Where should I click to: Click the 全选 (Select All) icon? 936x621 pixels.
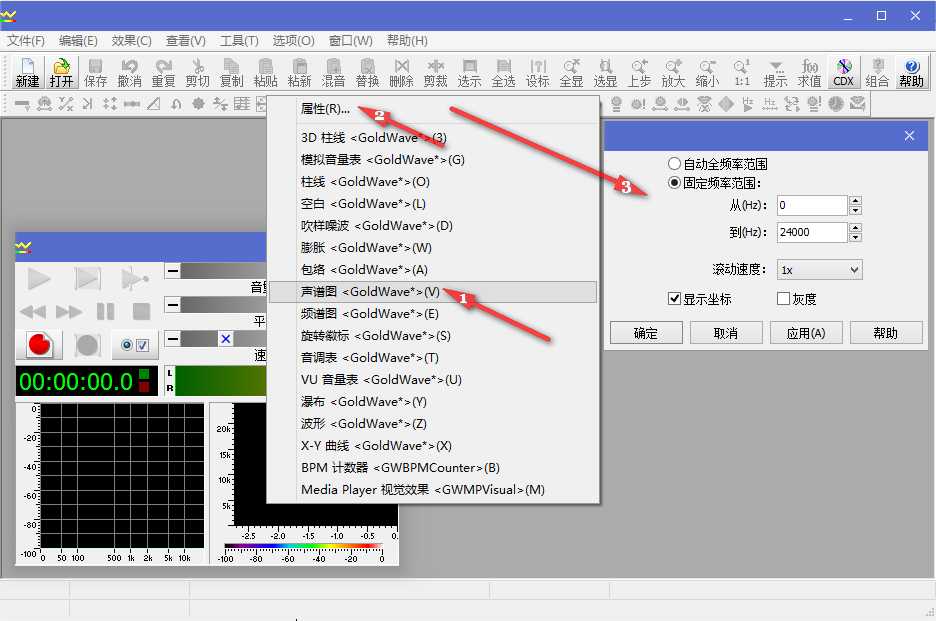504,72
